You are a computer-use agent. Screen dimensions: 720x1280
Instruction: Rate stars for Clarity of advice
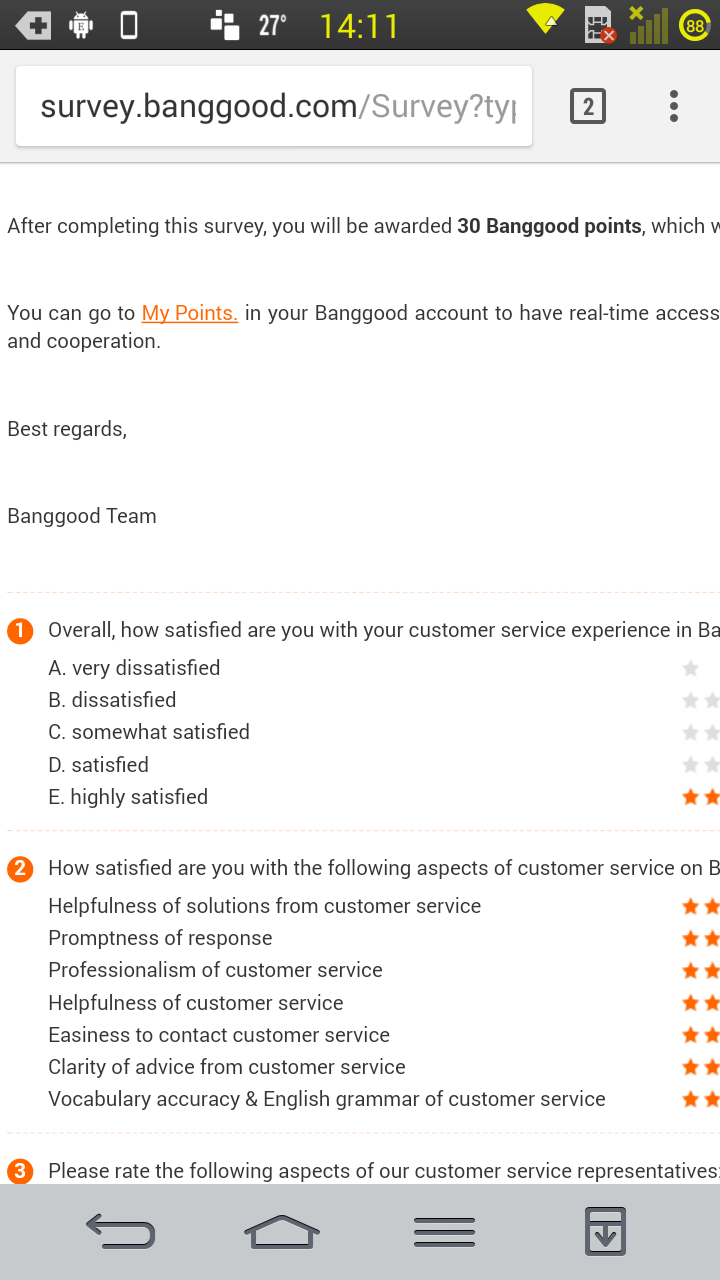point(700,1067)
